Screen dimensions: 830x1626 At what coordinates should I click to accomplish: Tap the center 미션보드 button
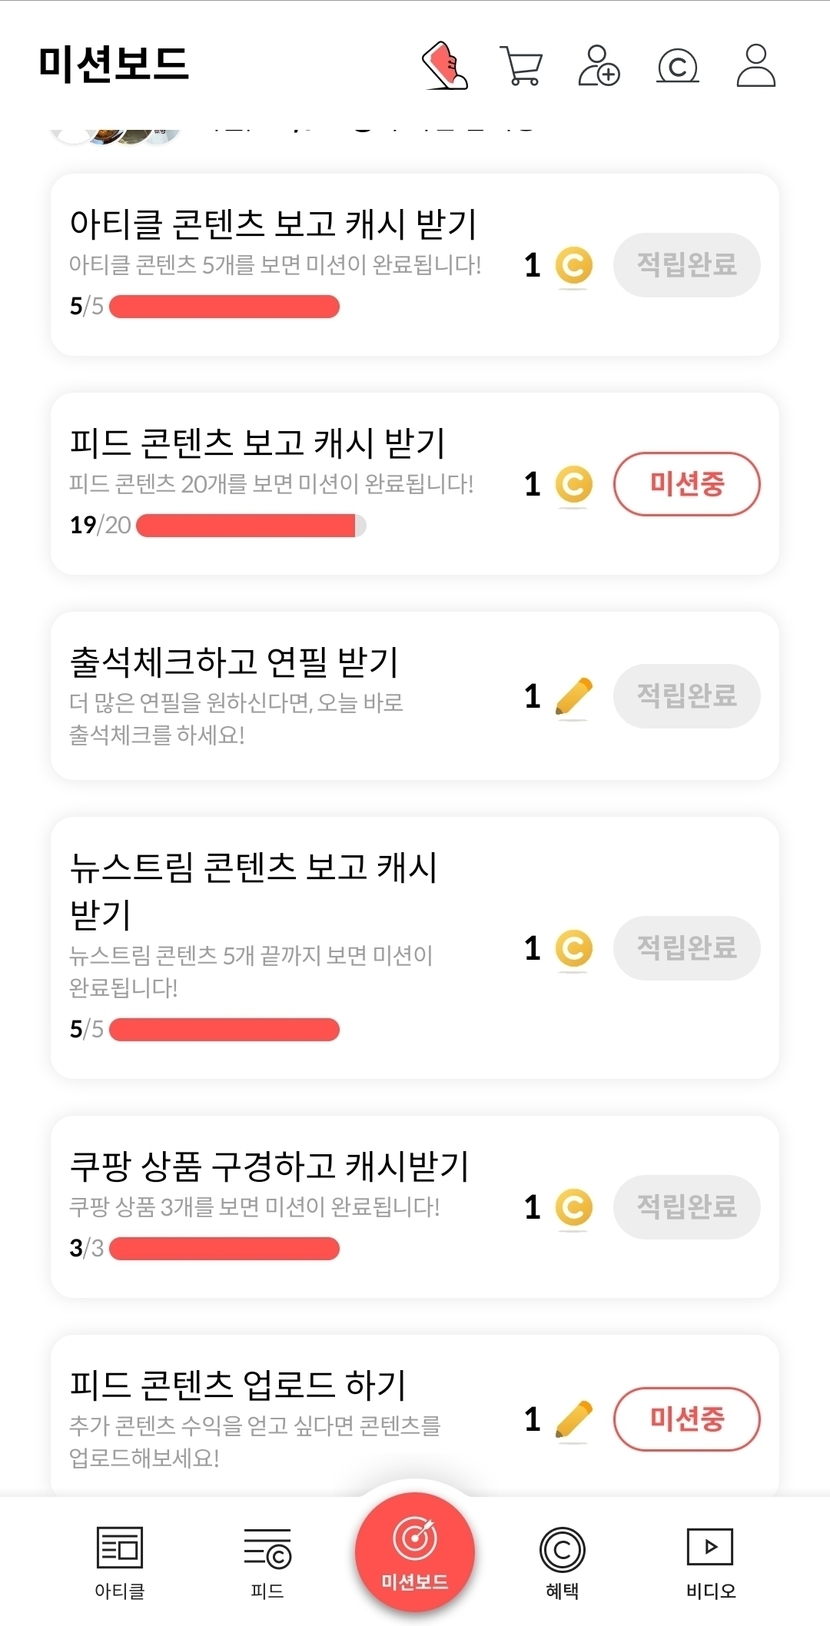415,1550
